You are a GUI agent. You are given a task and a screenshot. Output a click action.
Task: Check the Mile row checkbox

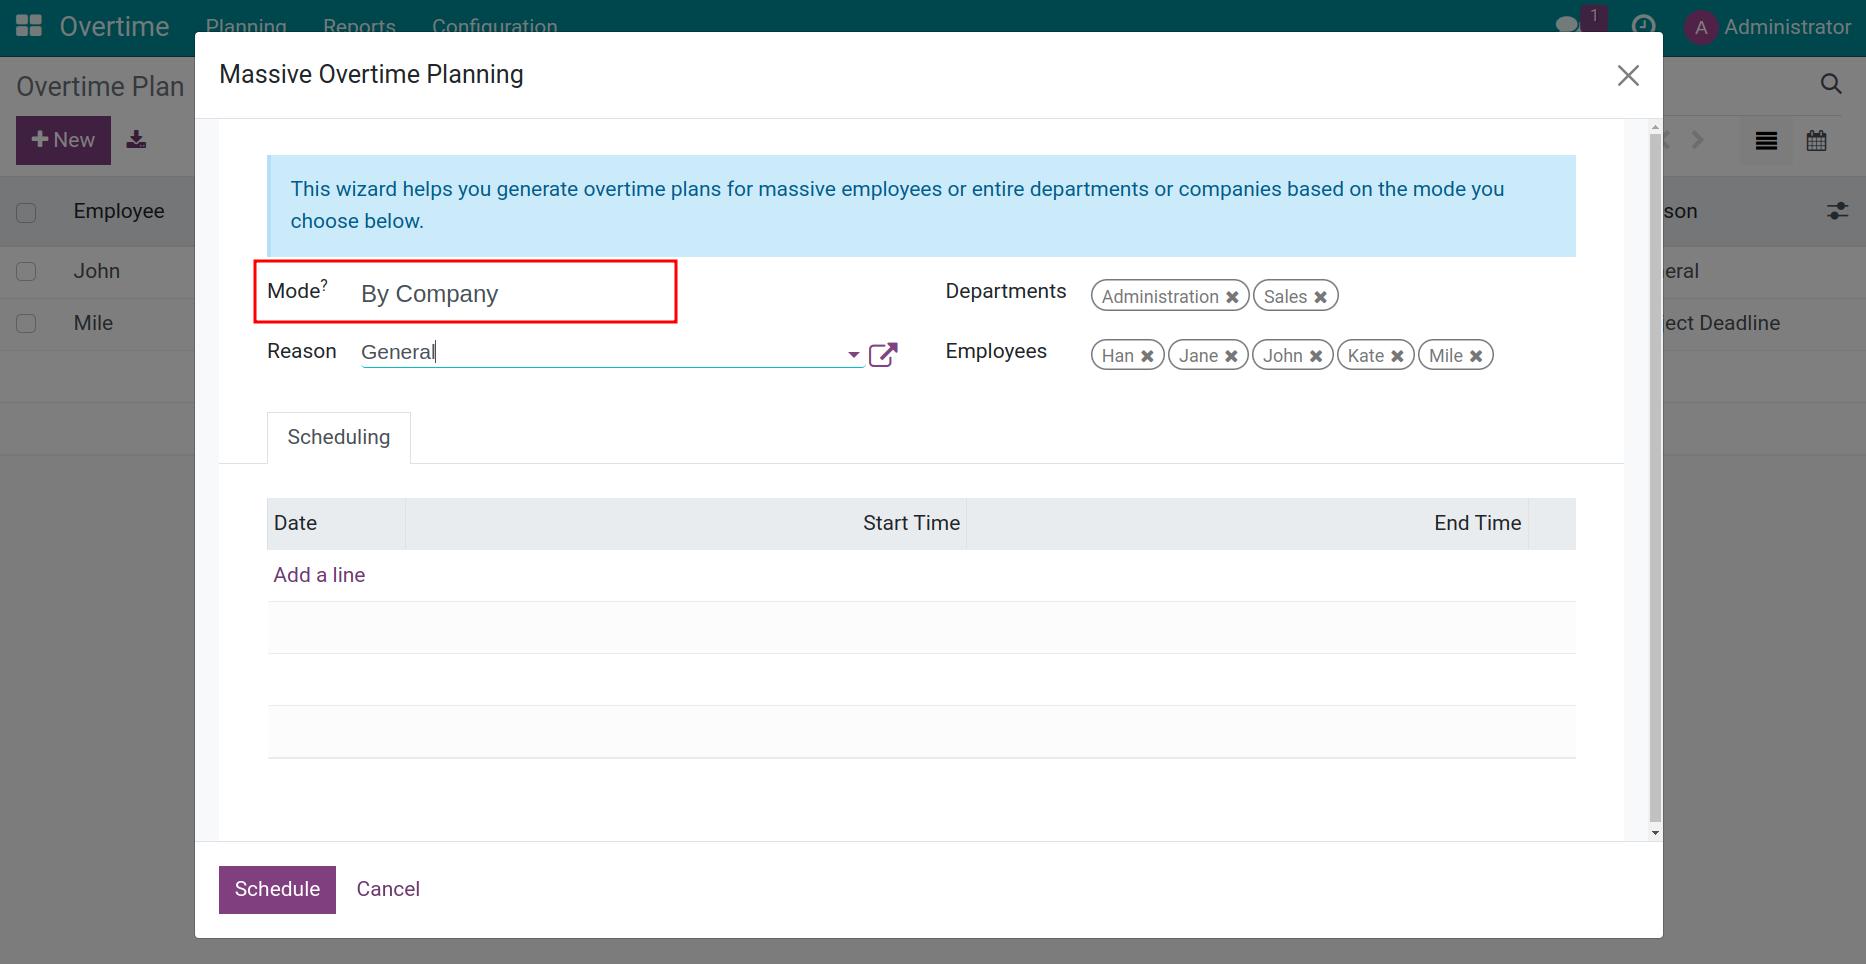[x=27, y=324]
